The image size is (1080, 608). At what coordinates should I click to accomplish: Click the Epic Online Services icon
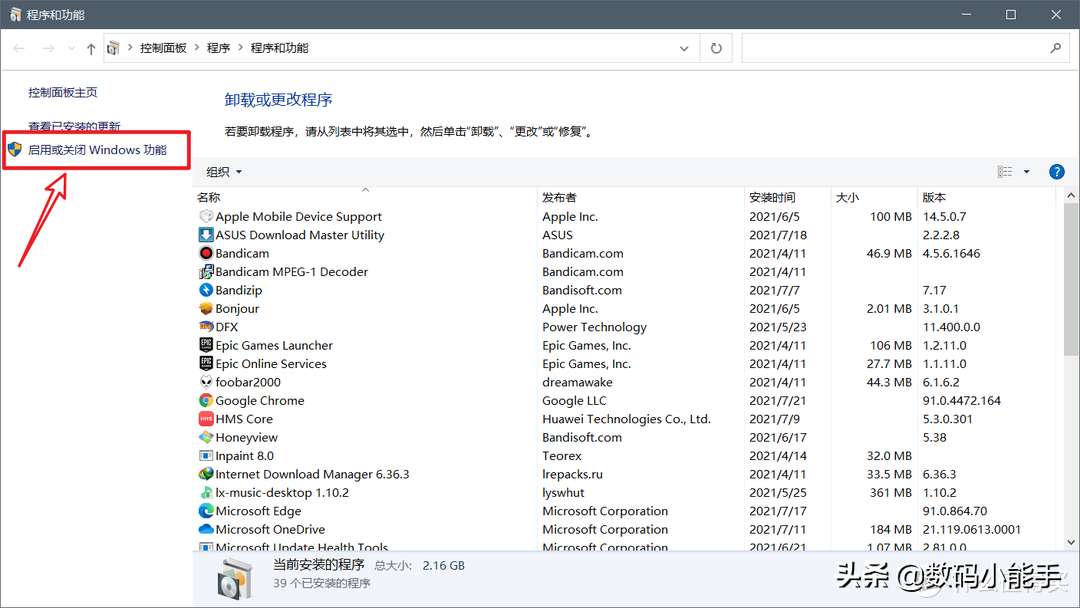(x=206, y=364)
